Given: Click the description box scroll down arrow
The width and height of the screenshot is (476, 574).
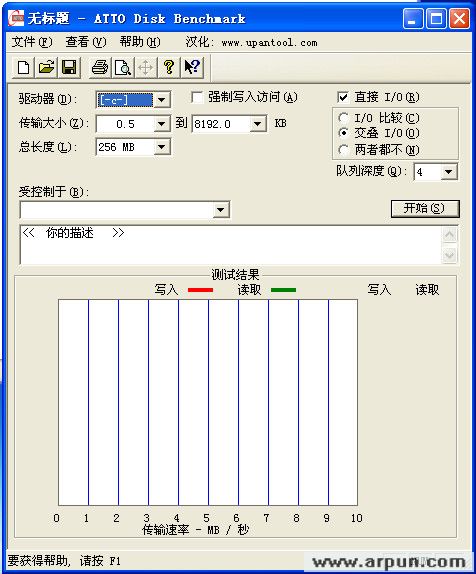Looking at the screenshot, I should pos(450,255).
